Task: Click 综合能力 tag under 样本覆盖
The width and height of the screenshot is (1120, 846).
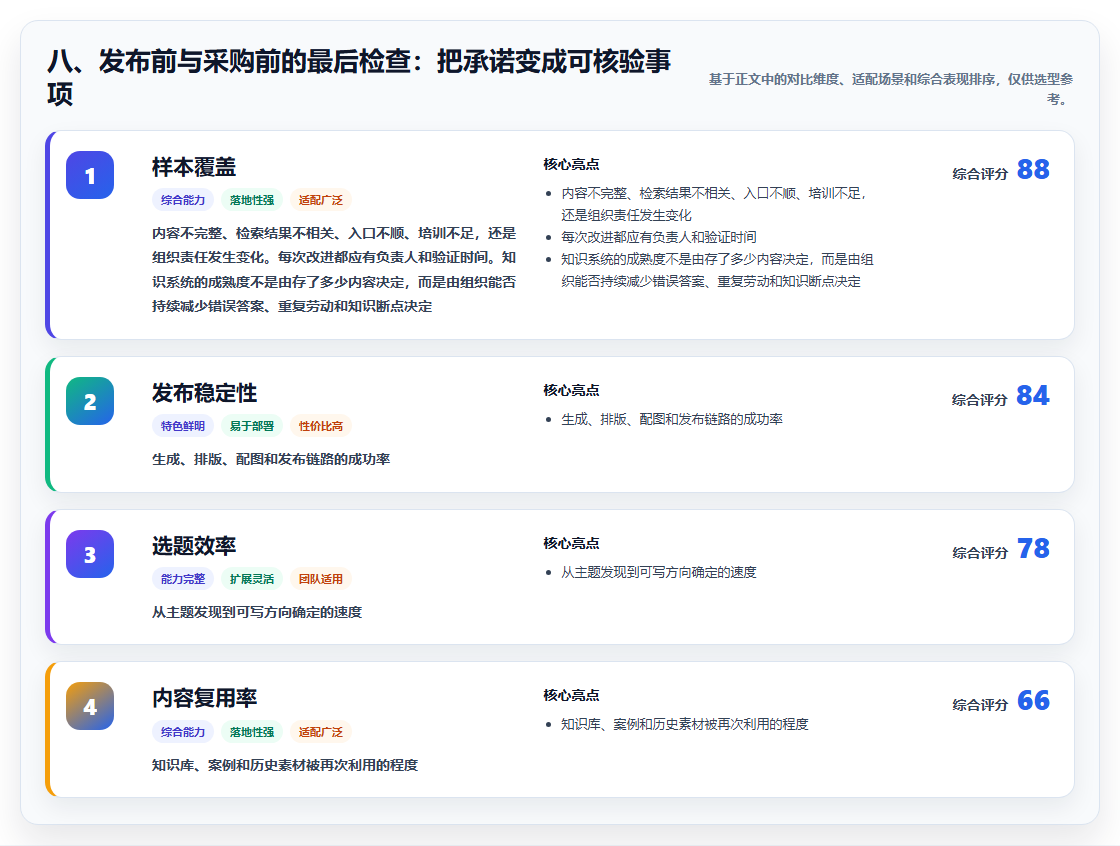Action: [x=183, y=200]
